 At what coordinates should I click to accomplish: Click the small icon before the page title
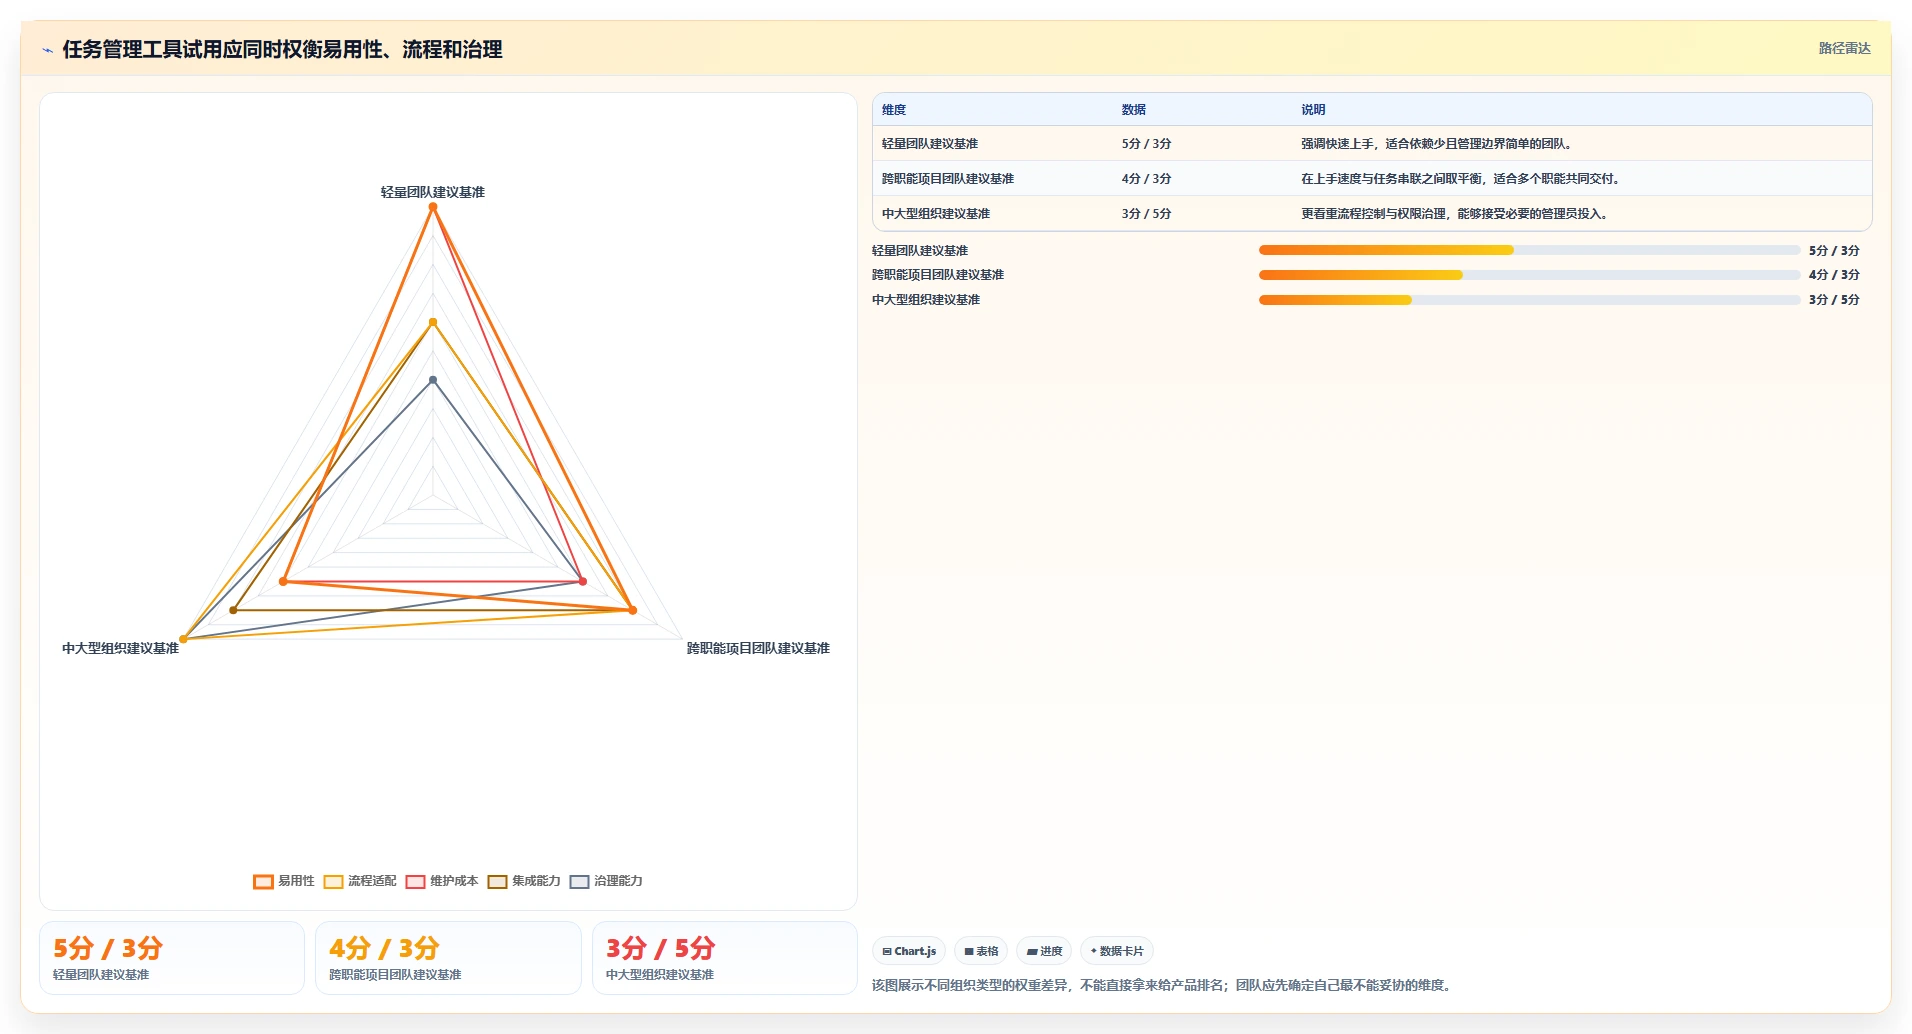click(x=47, y=50)
